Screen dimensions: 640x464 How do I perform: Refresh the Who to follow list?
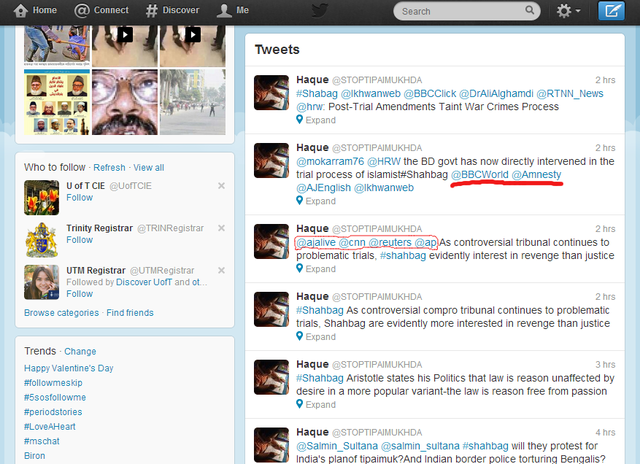(109, 167)
